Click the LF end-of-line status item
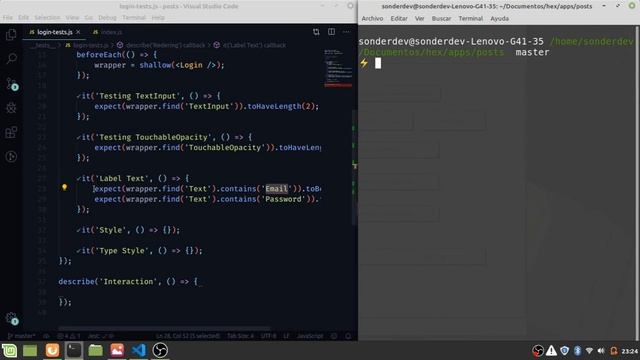This screenshot has width=640, height=360. 286,336
